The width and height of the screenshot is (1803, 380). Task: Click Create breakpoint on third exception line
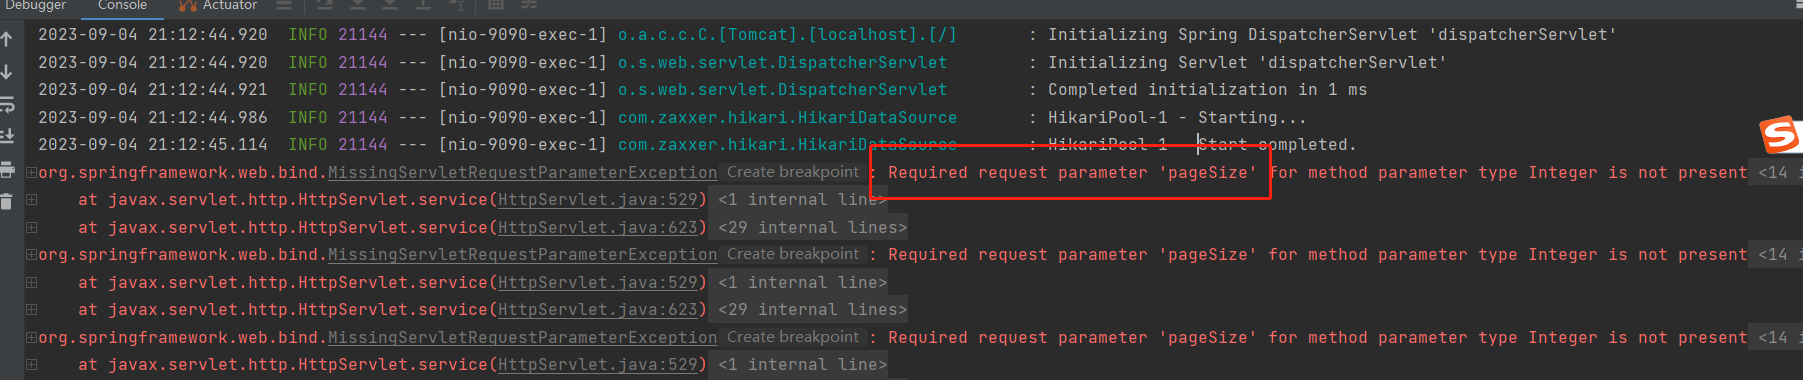coord(793,337)
